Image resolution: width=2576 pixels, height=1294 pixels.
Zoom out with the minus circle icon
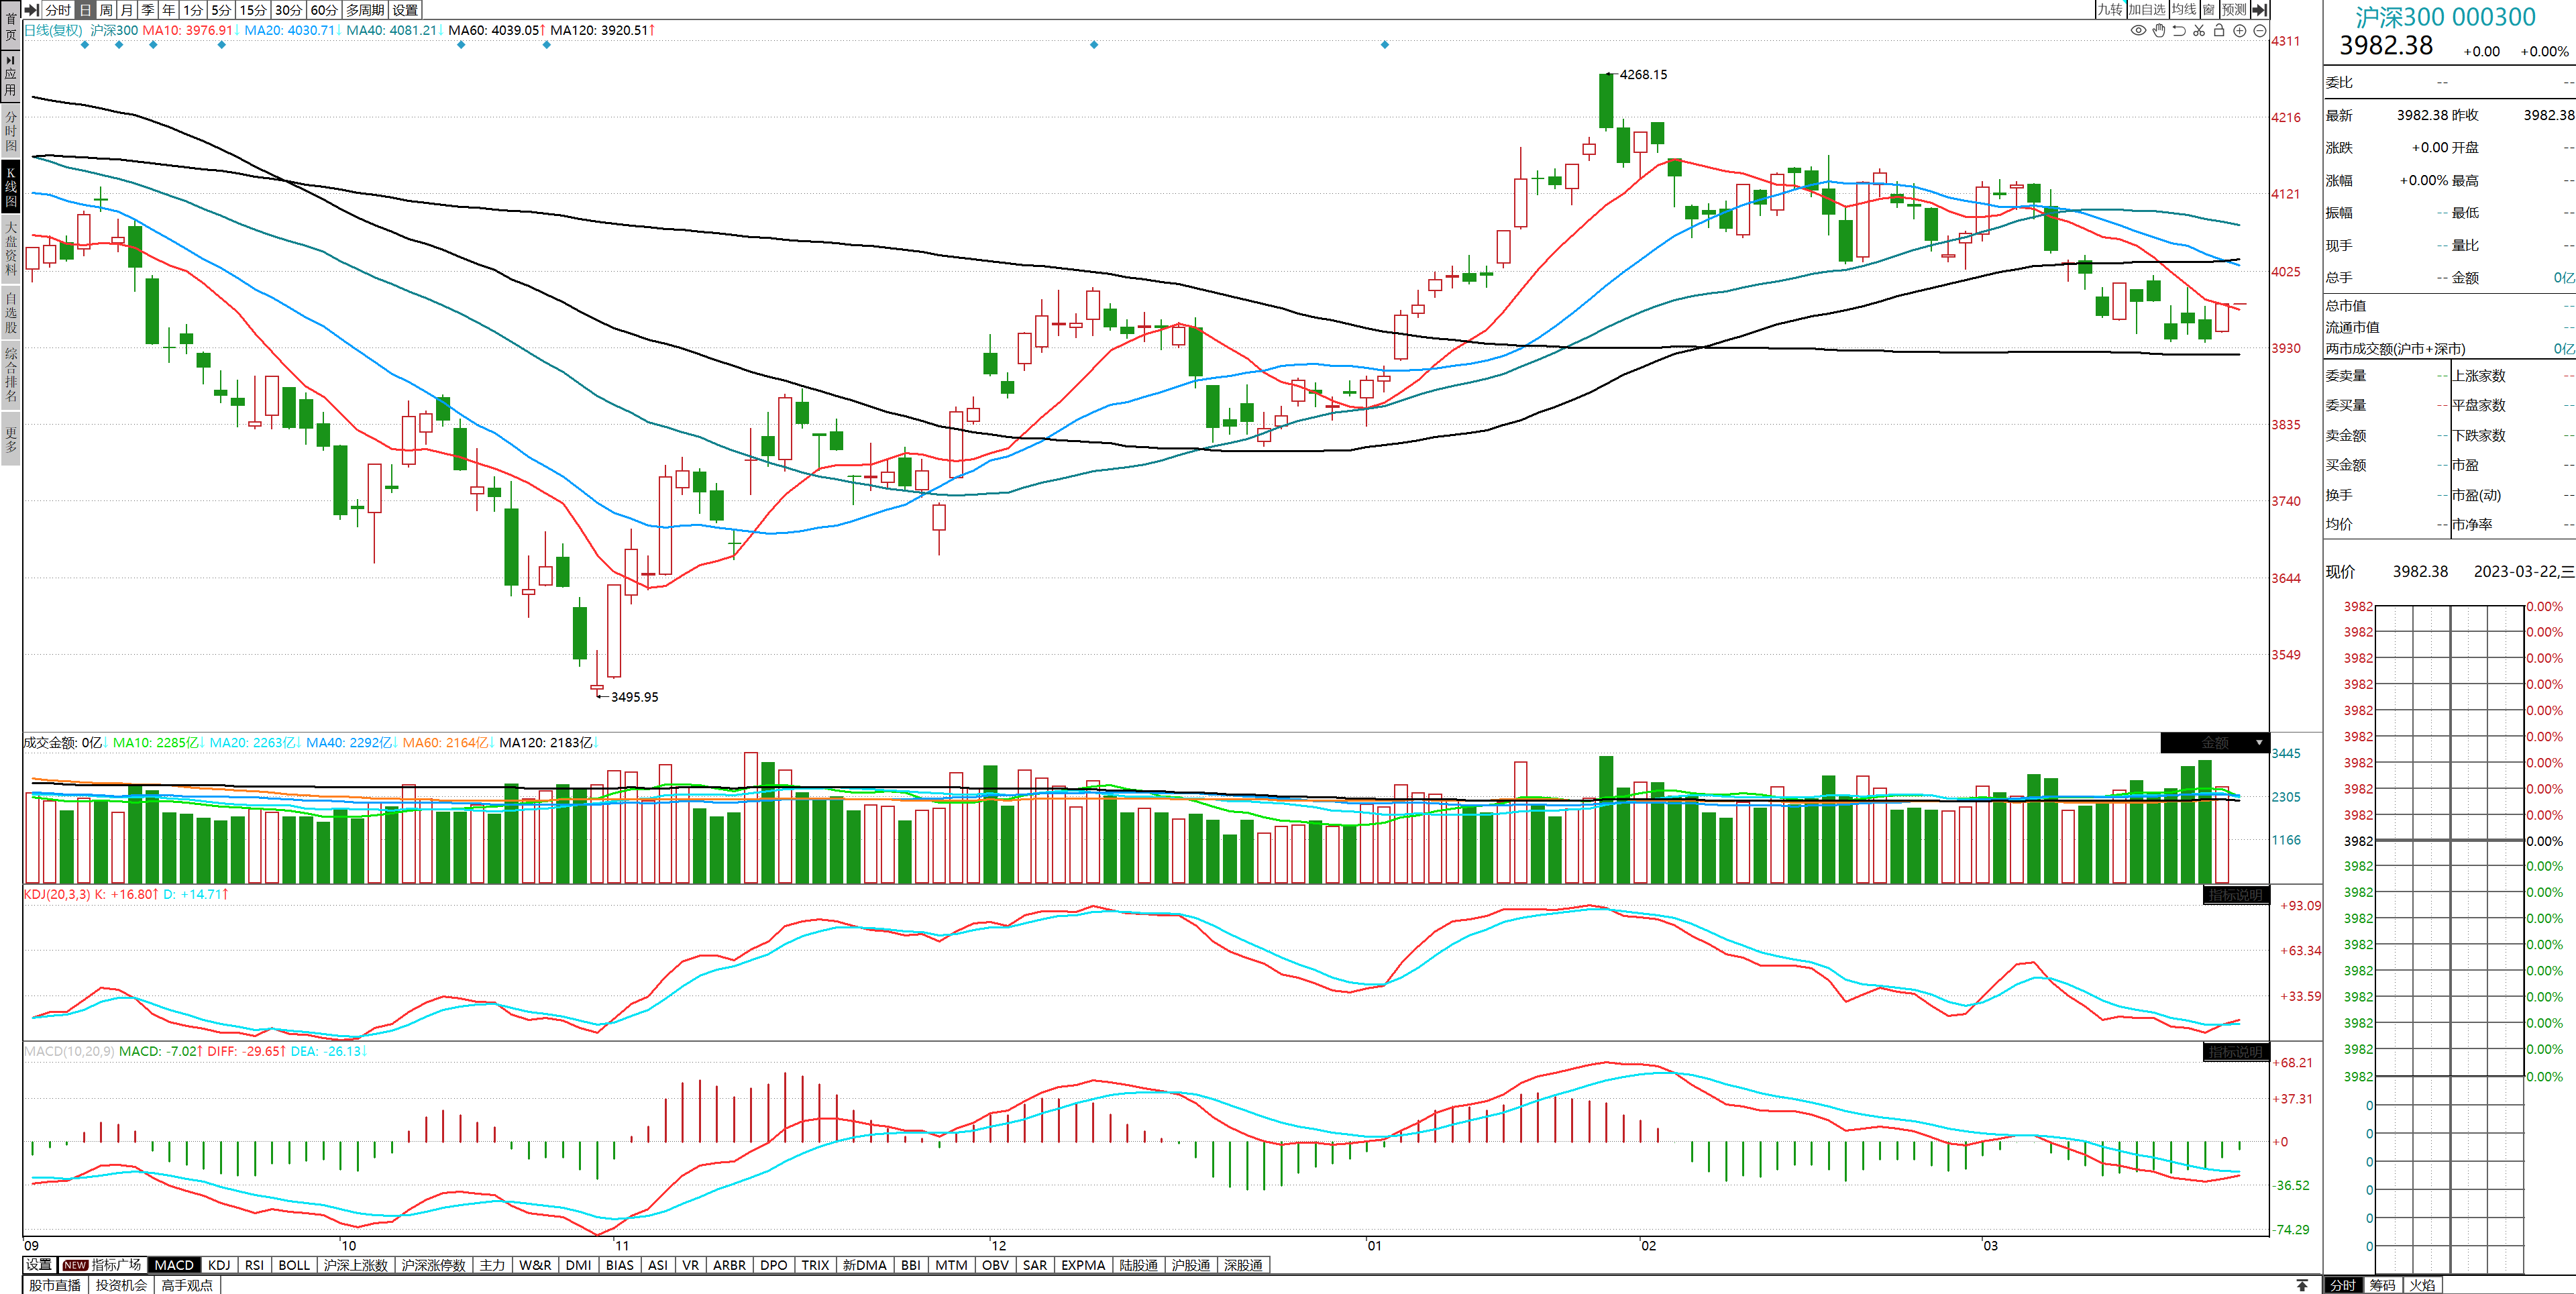[x=2259, y=30]
